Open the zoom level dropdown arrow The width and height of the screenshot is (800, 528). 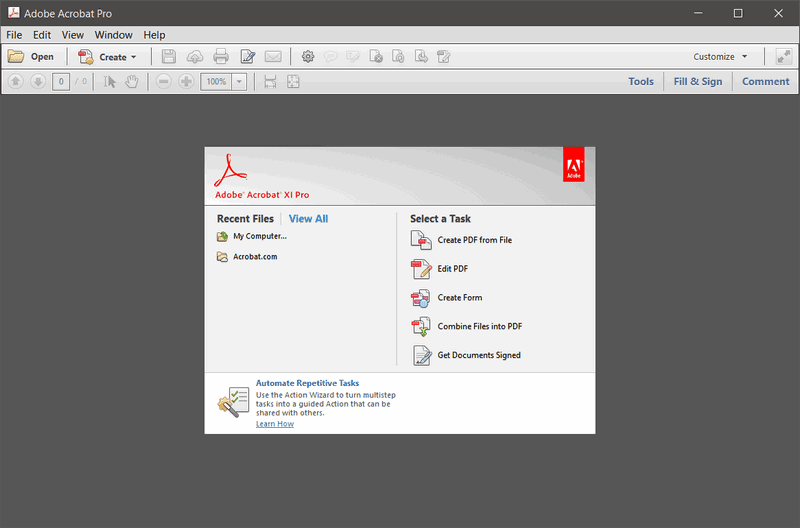(239, 82)
